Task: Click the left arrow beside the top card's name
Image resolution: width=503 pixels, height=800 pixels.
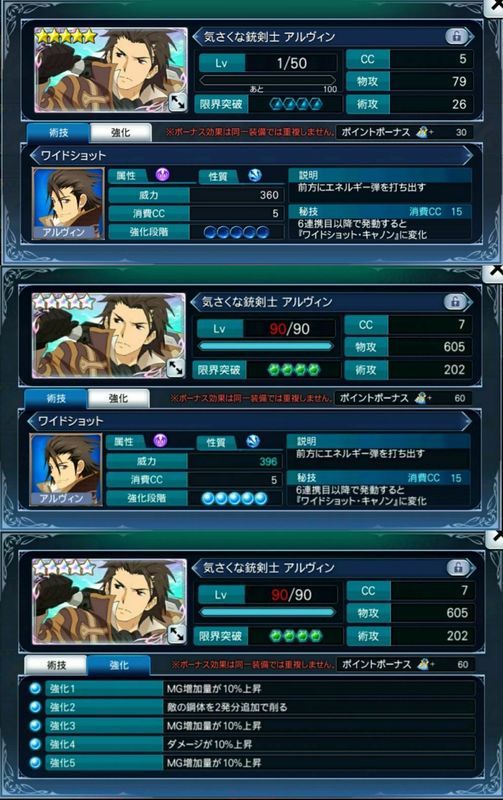Action: click(x=197, y=37)
